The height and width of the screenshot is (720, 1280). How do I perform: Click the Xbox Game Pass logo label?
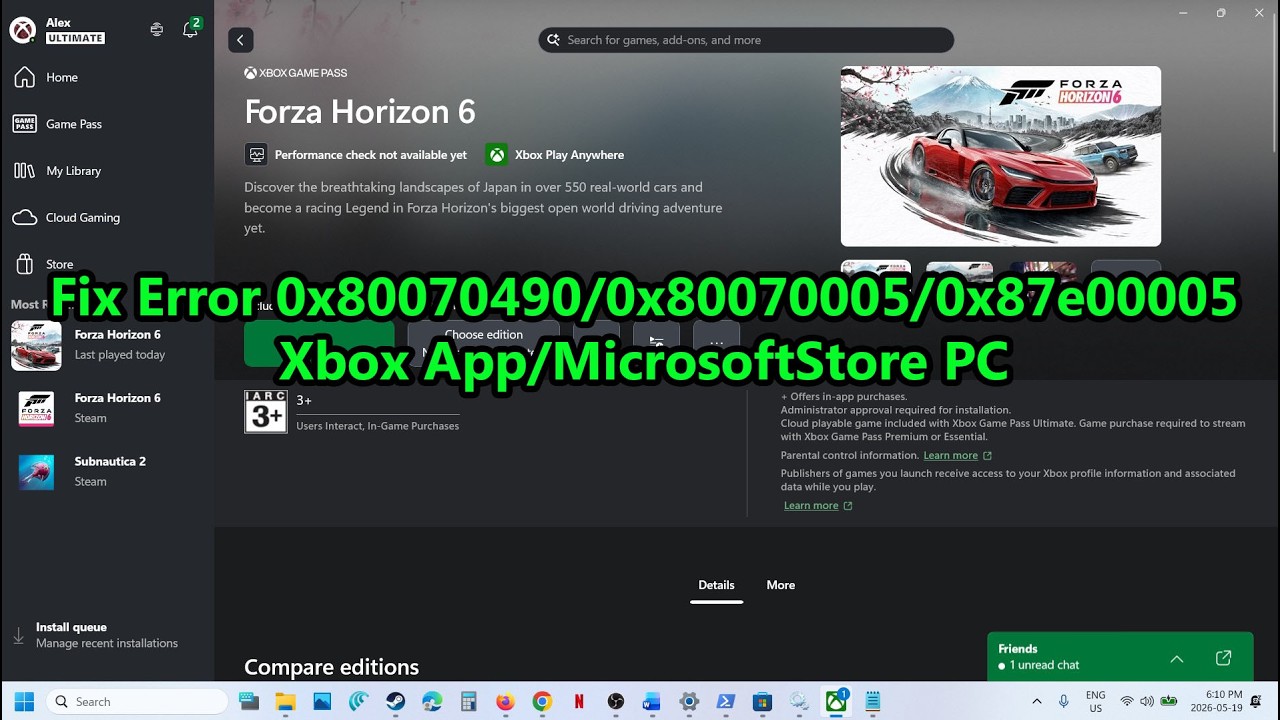point(296,73)
